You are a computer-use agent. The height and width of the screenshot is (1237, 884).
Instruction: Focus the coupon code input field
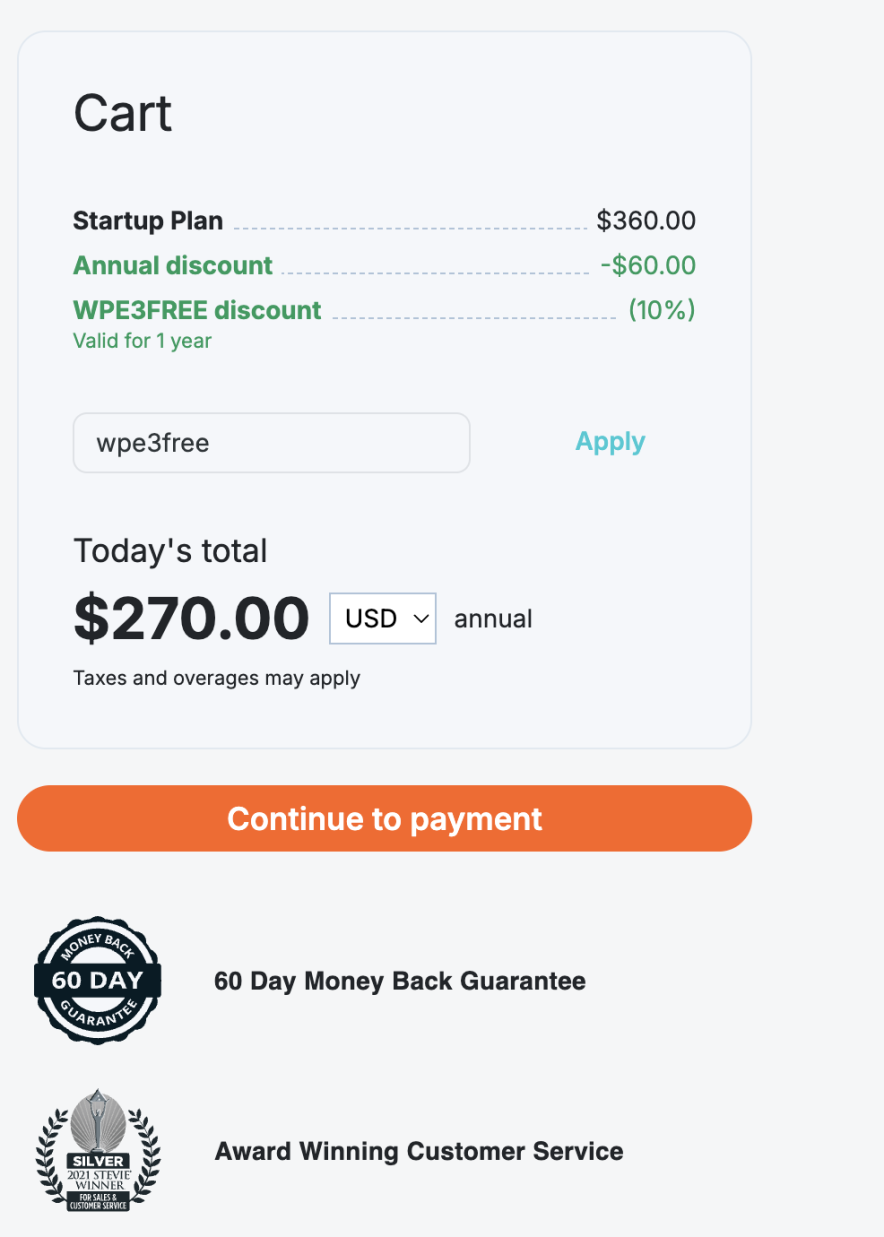pos(271,443)
